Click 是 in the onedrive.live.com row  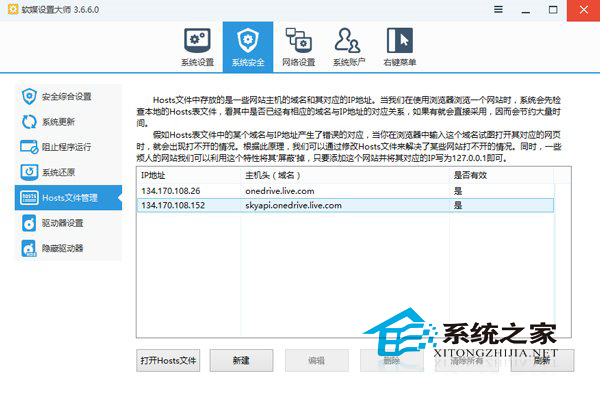[458, 191]
